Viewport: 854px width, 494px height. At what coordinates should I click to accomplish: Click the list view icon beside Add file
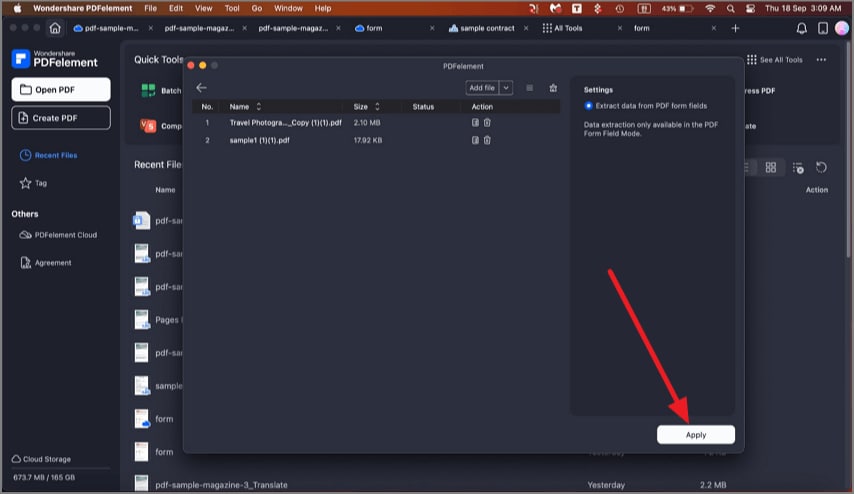point(529,88)
